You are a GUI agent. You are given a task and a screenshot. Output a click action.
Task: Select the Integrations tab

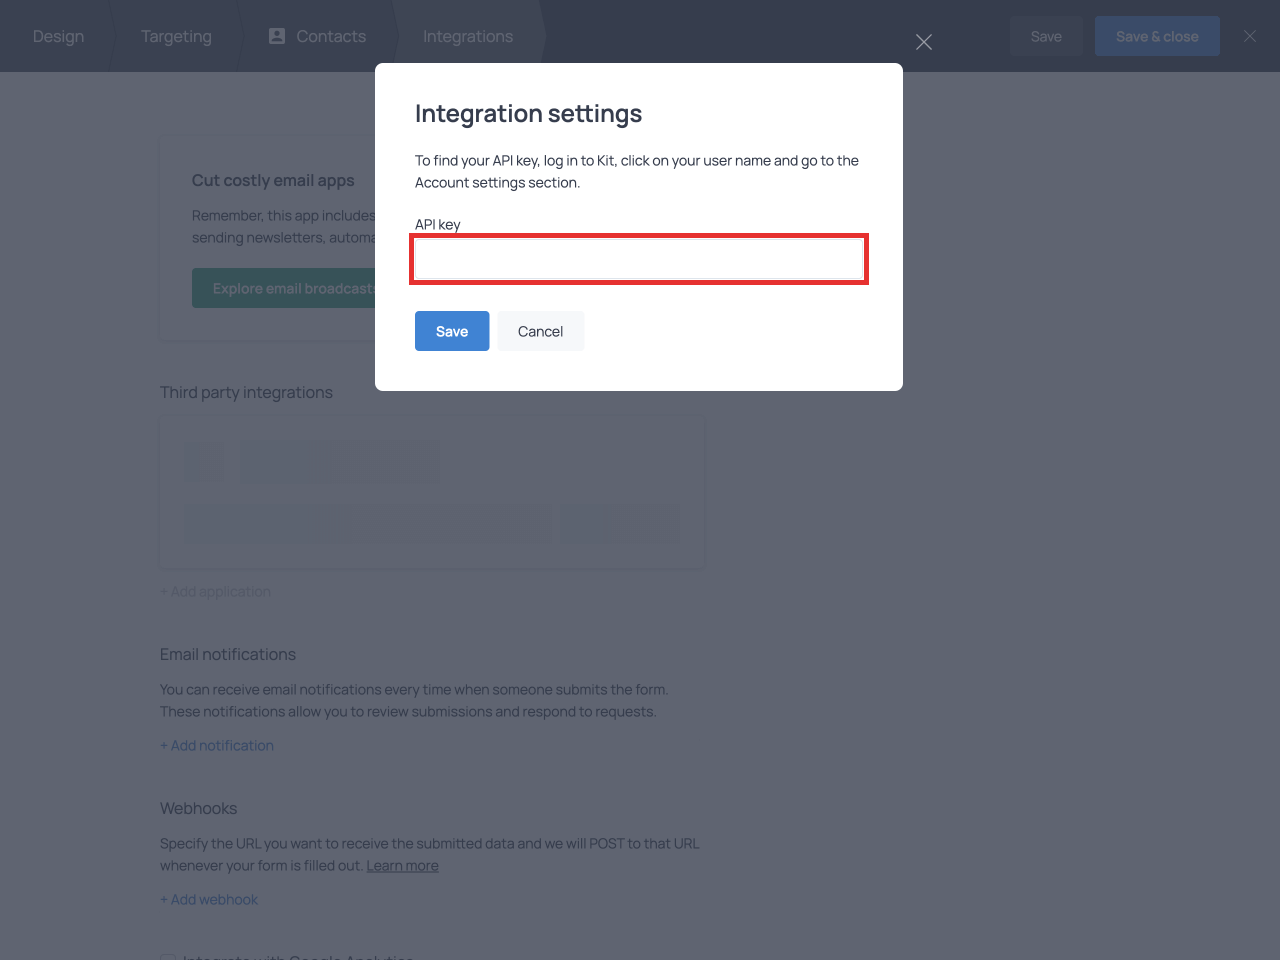467,36
